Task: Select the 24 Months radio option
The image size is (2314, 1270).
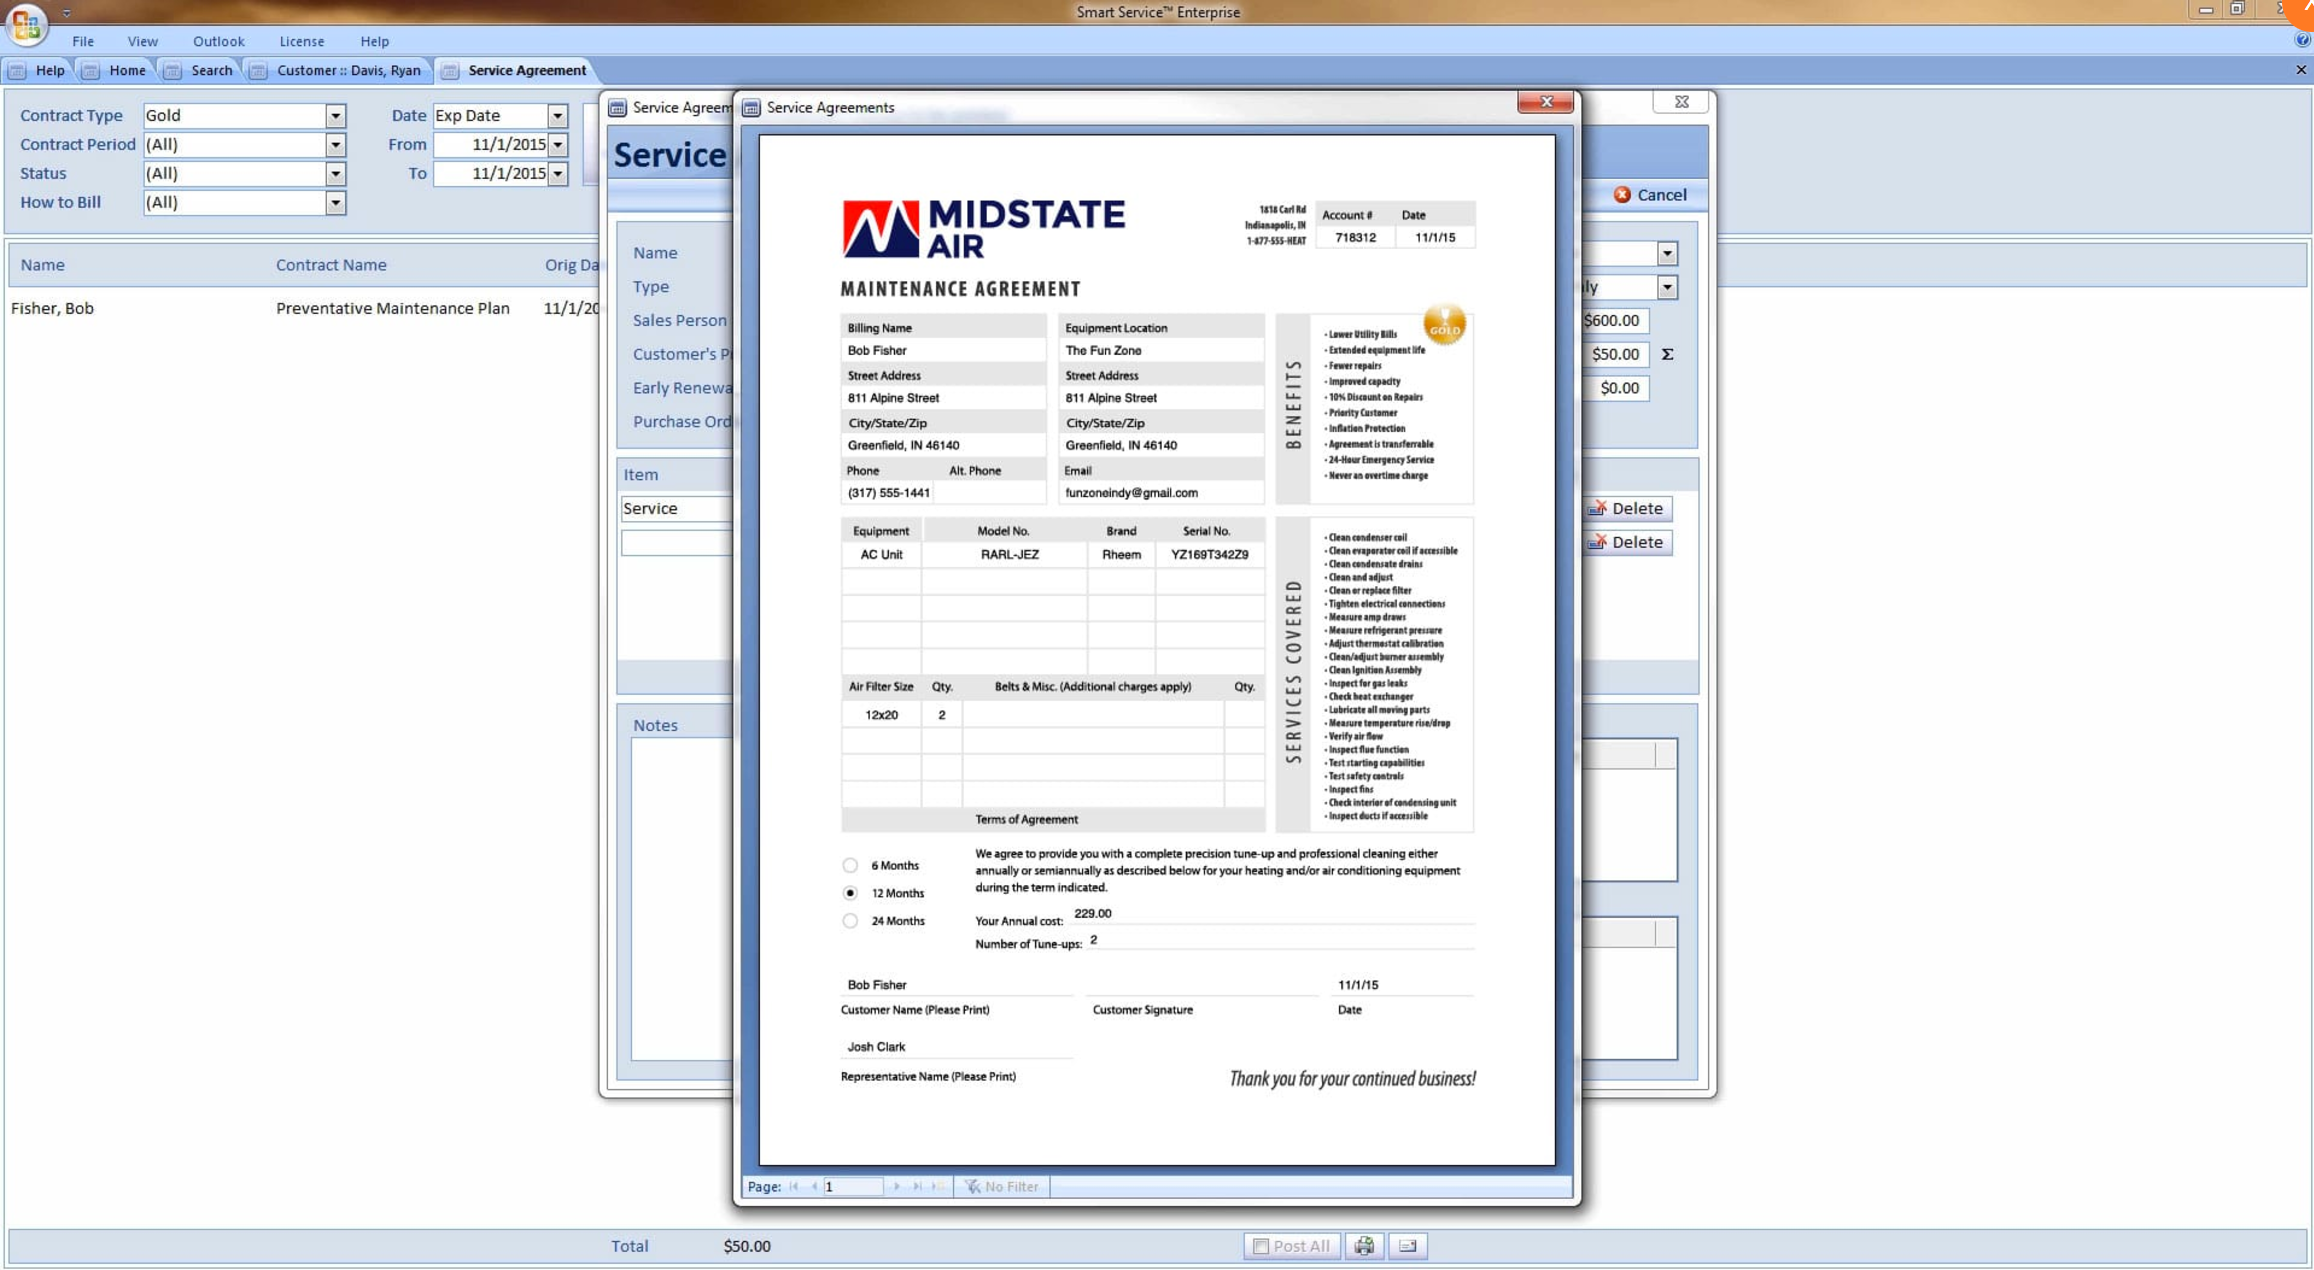Action: (x=850, y=921)
